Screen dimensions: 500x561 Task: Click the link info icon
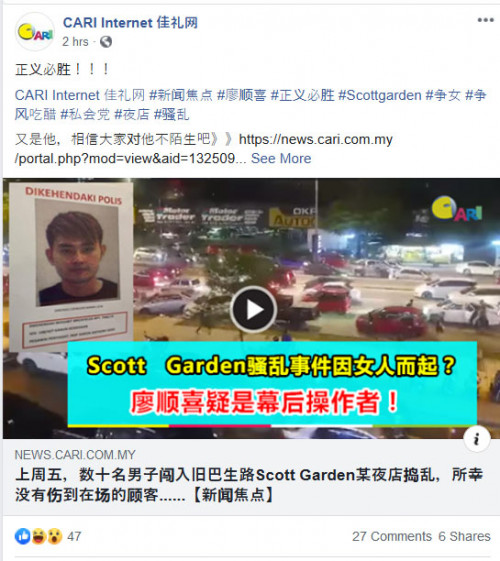click(476, 439)
